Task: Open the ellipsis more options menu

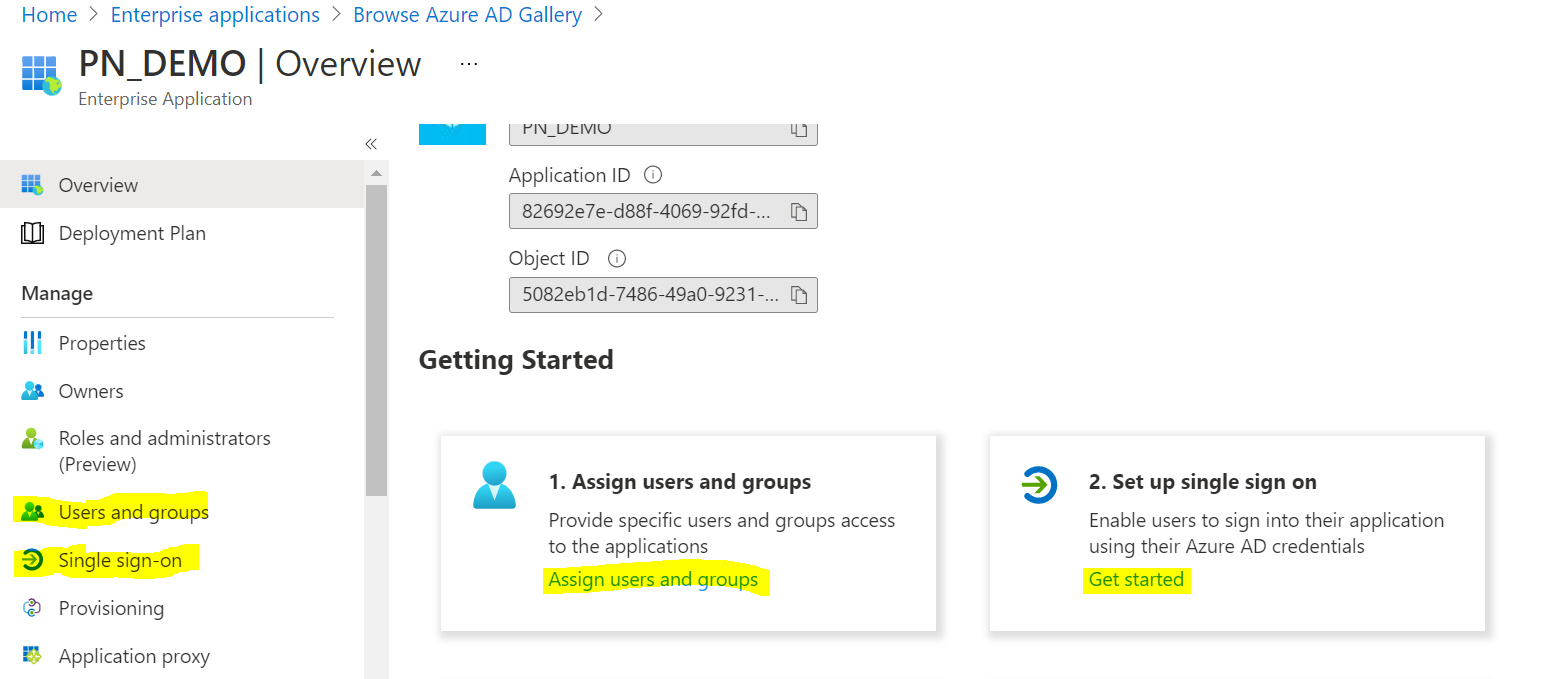Action: (x=468, y=64)
